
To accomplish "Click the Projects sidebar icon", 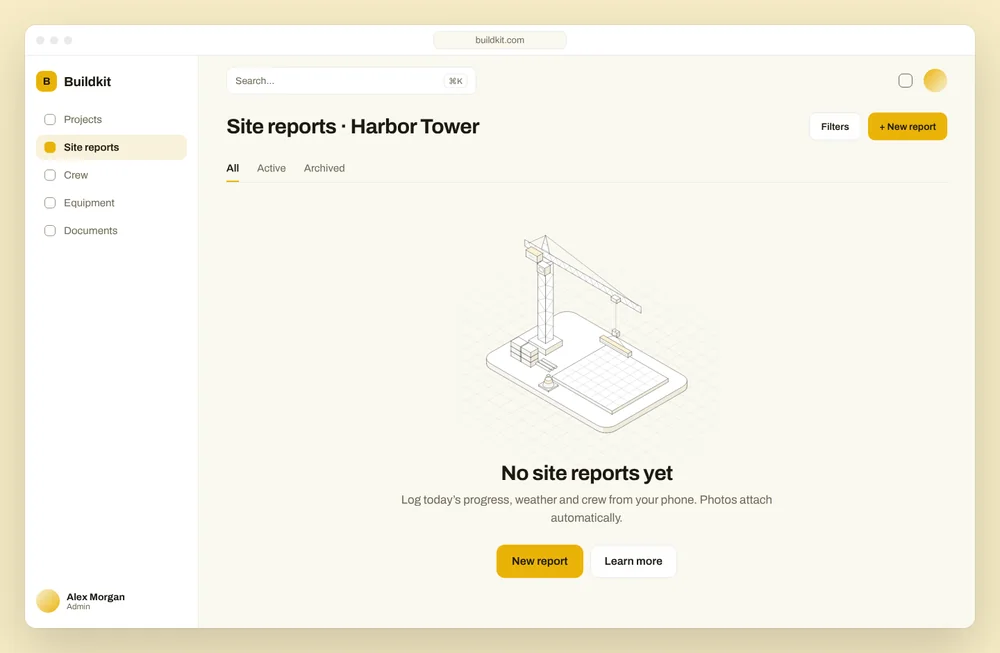I will point(50,119).
